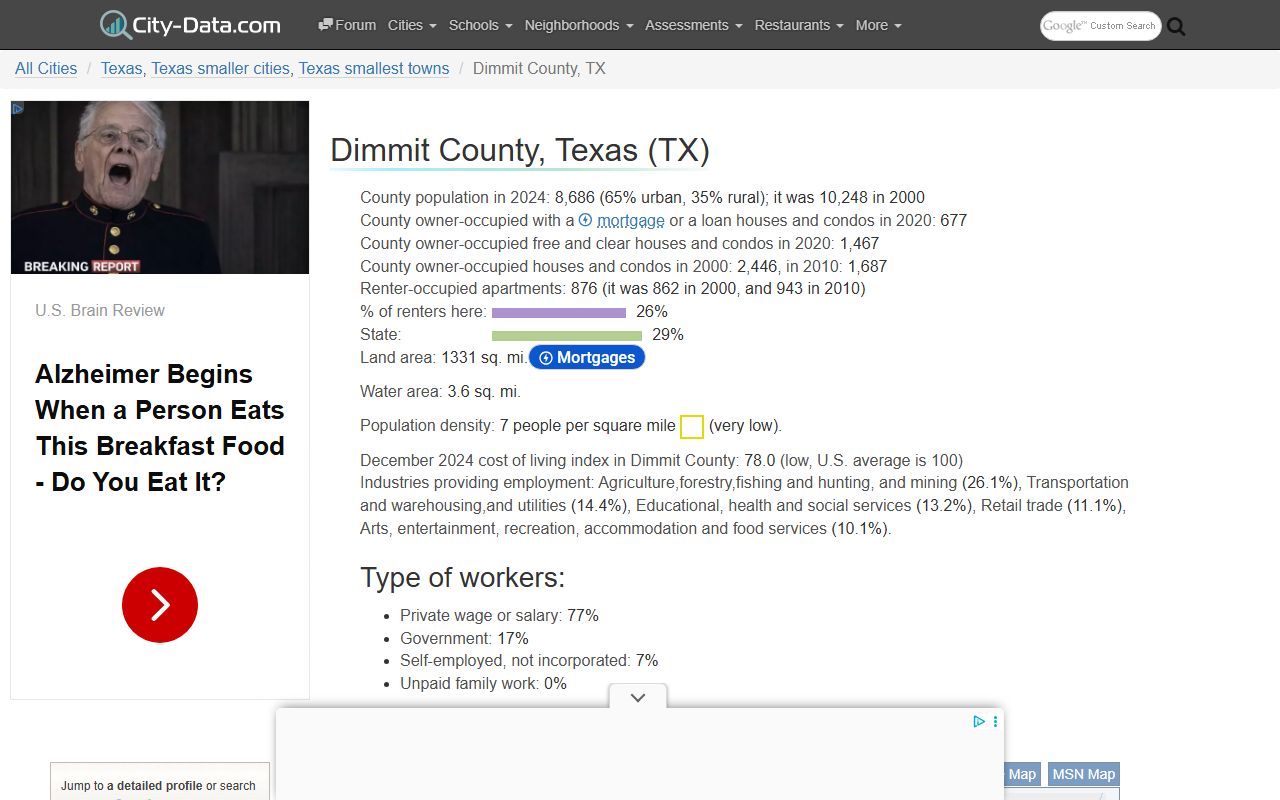Viewport: 1280px width, 800px height.
Task: Open Texas smaller cities breadcrumb link
Action: (x=220, y=68)
